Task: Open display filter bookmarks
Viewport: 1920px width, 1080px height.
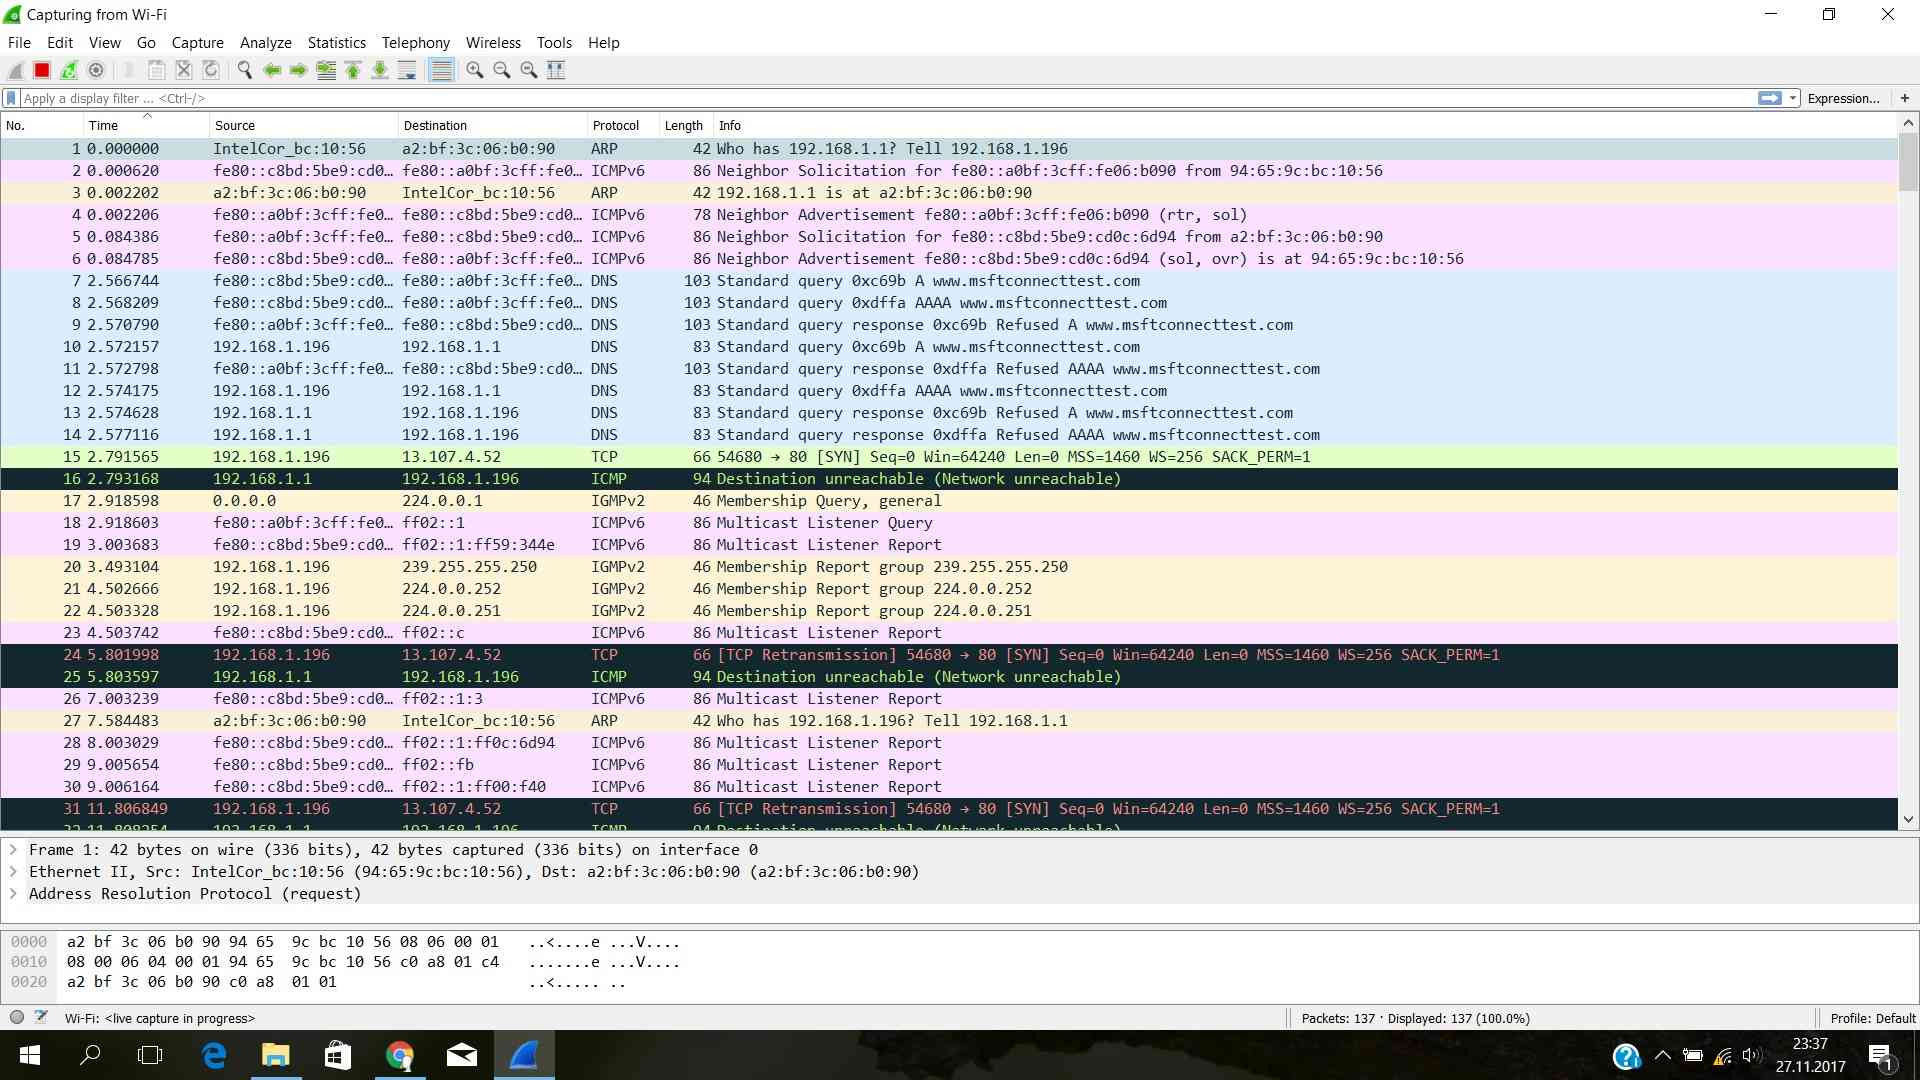Action: tap(11, 98)
